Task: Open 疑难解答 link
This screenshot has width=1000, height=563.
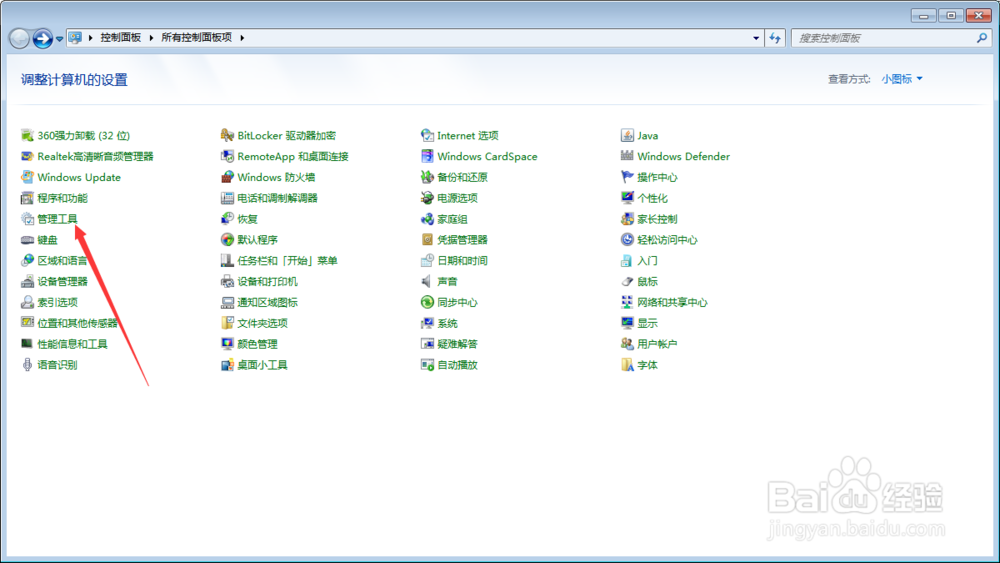Action: pyautogui.click(x=457, y=344)
